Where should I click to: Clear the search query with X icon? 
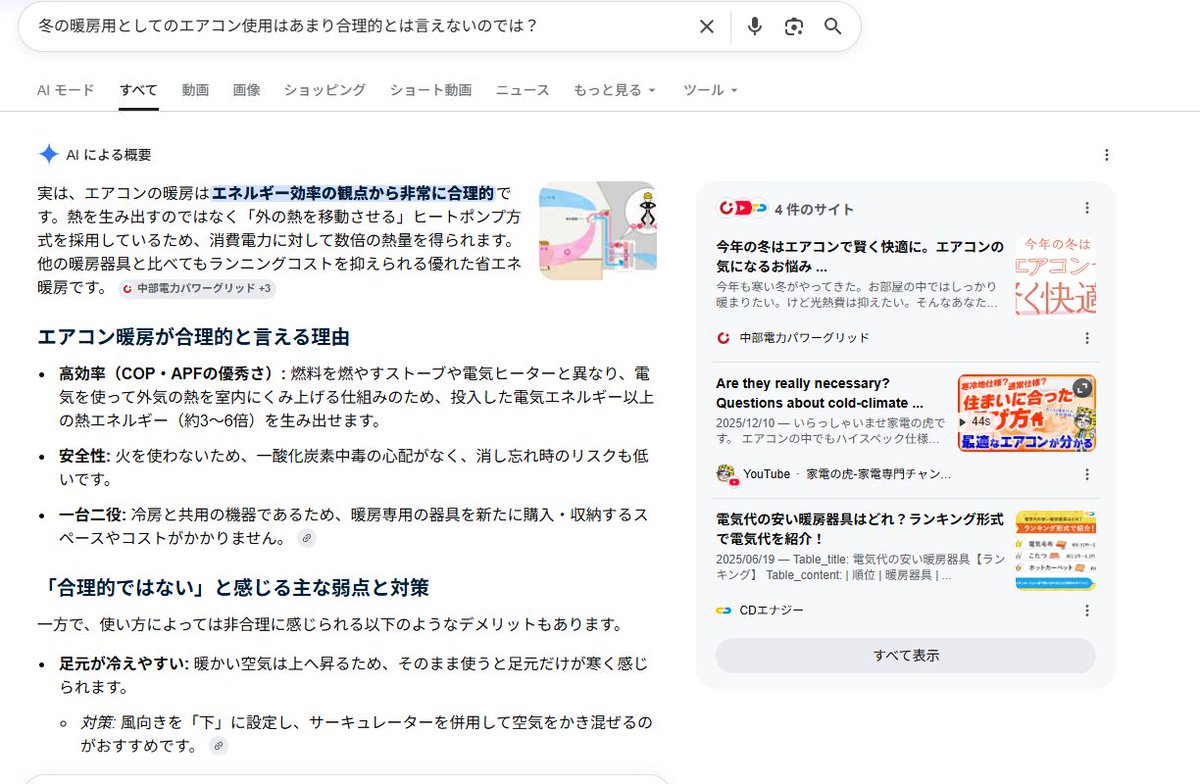tap(706, 27)
